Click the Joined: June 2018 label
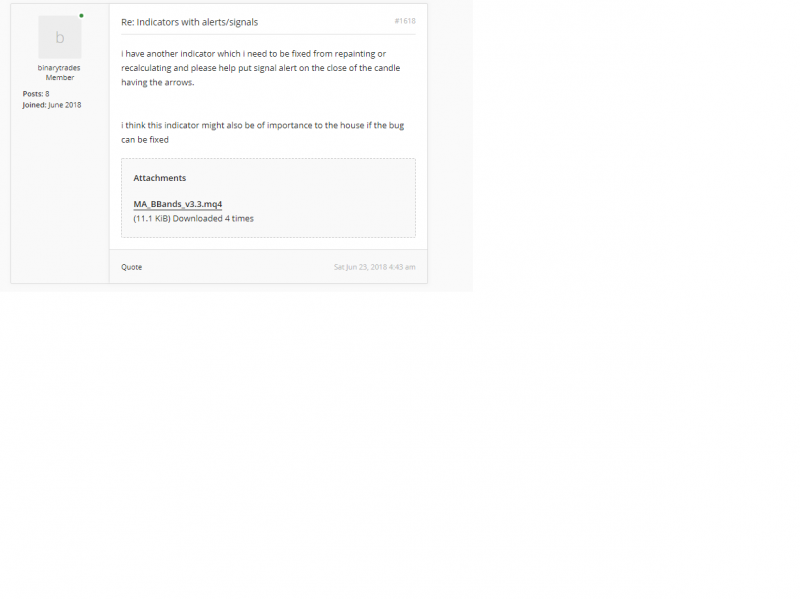800x599 pixels. (52, 105)
